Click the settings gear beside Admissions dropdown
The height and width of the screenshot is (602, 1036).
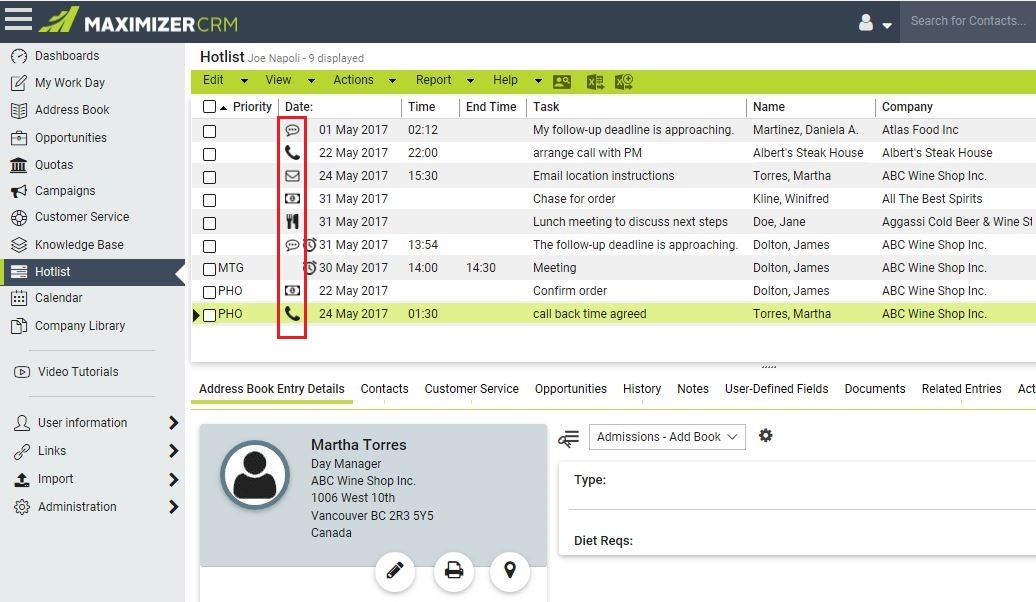point(765,435)
